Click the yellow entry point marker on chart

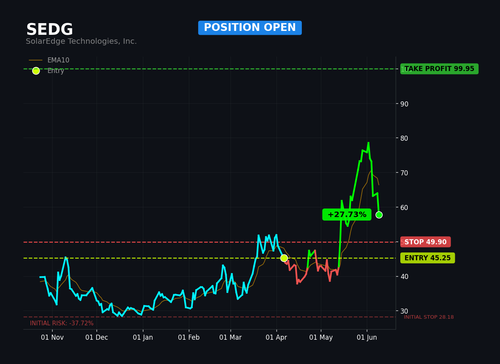point(284,258)
